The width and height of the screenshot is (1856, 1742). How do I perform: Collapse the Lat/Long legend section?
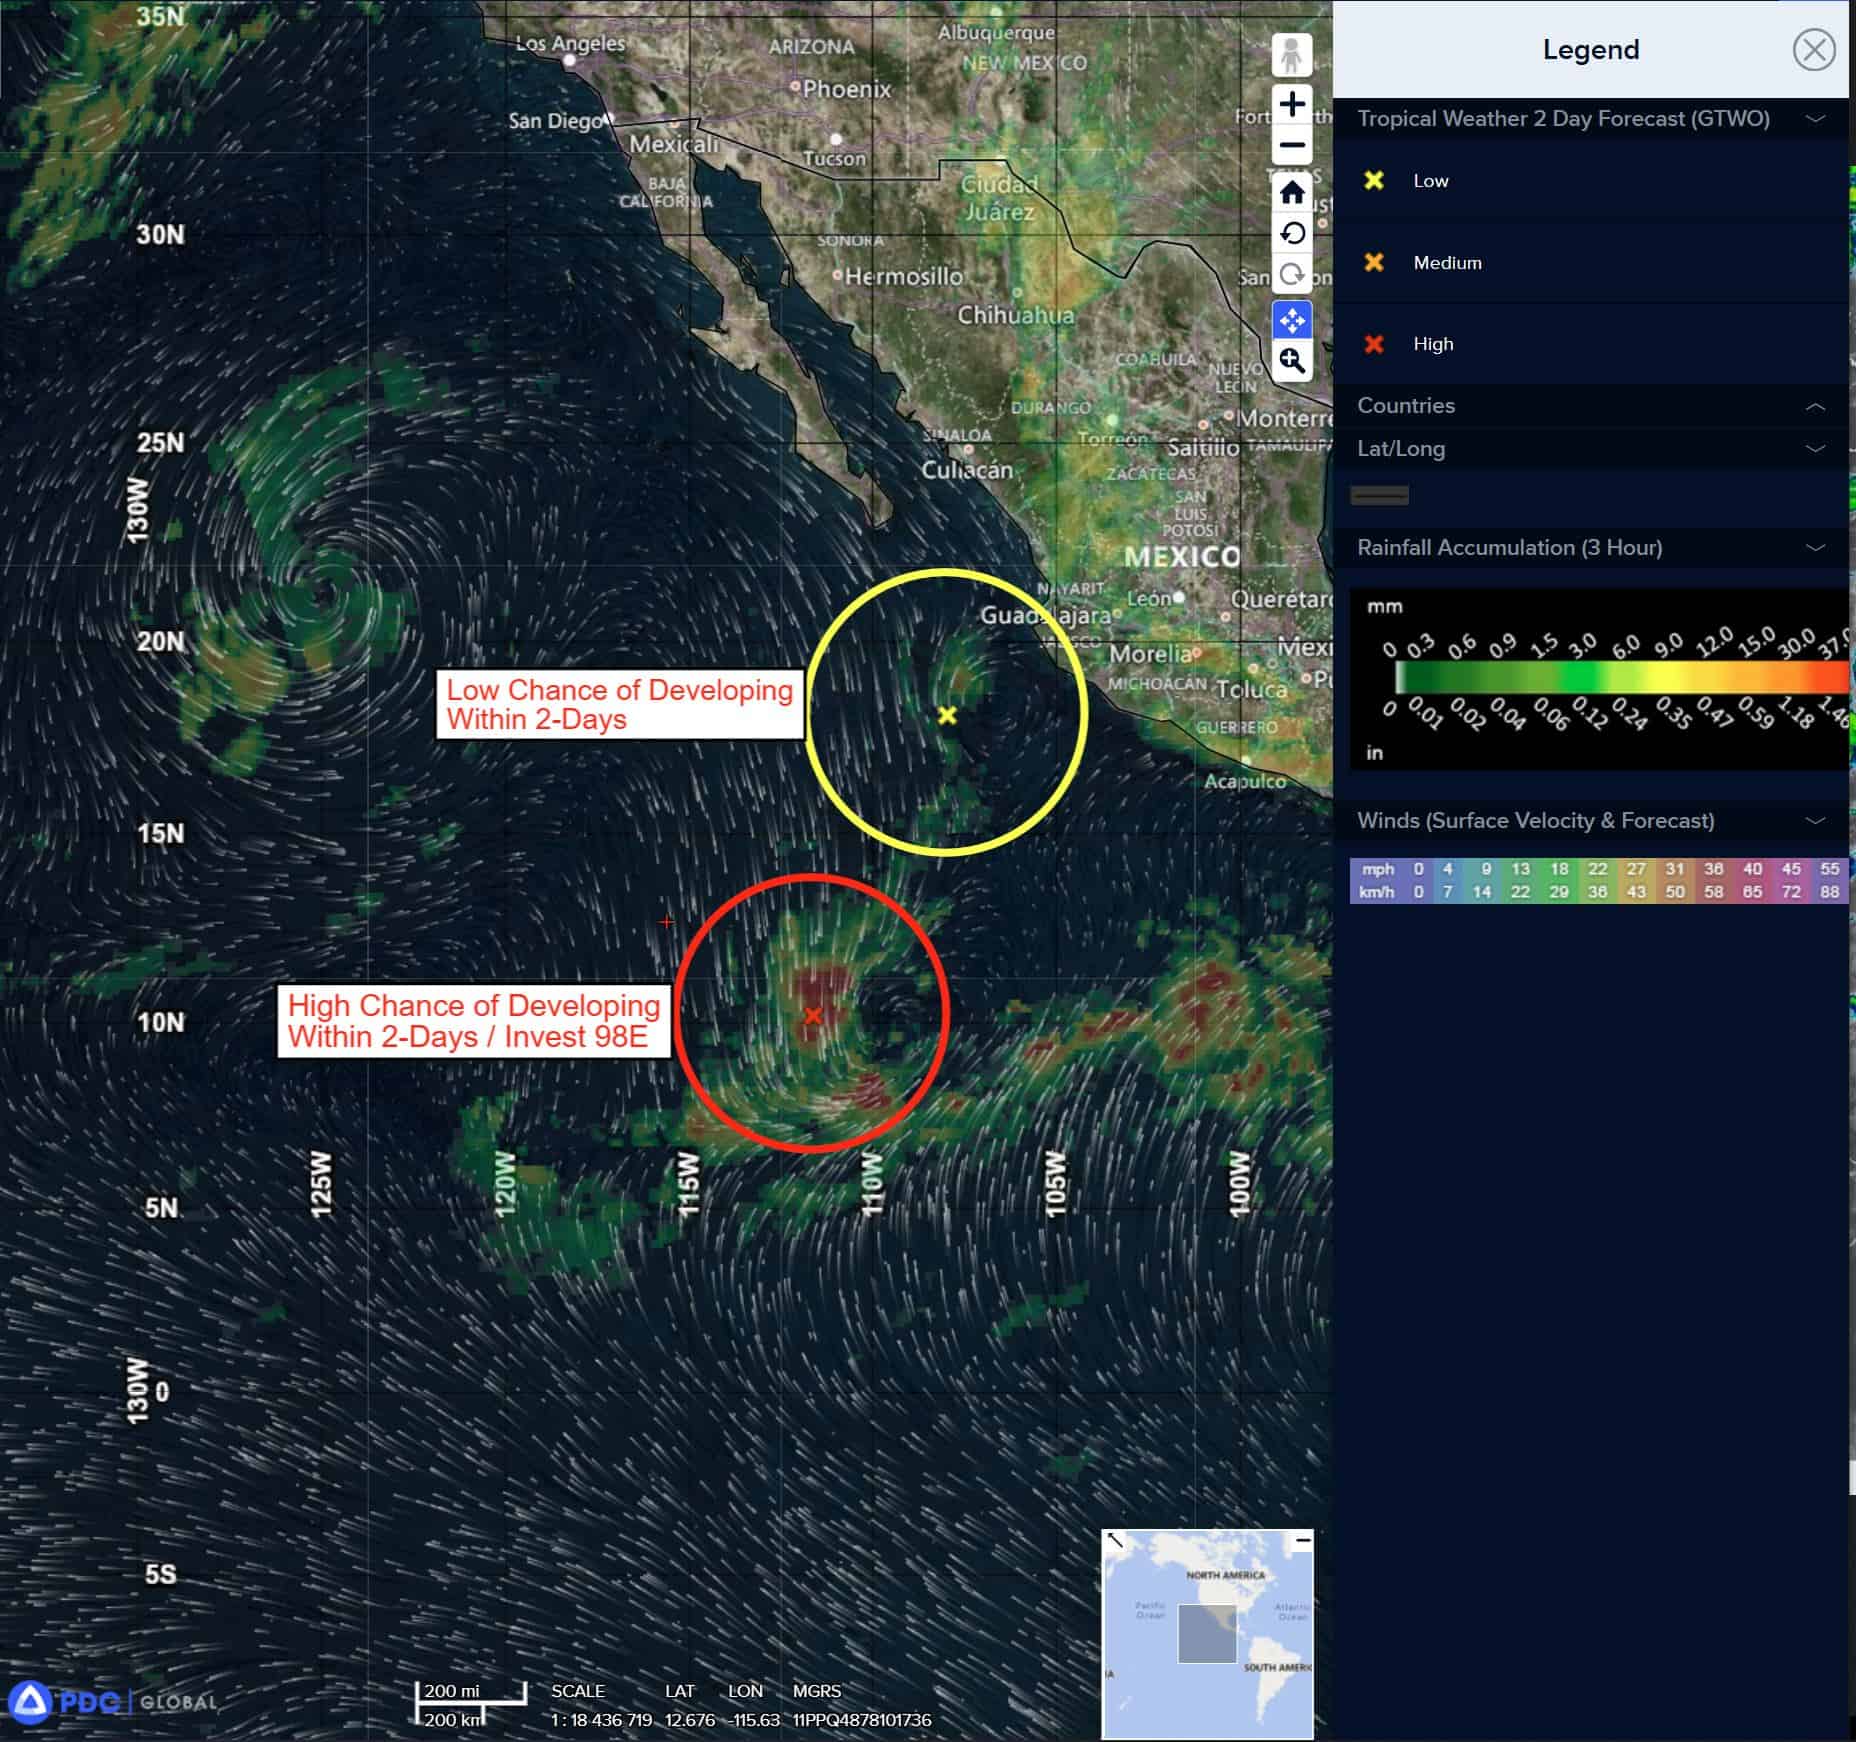click(1815, 449)
